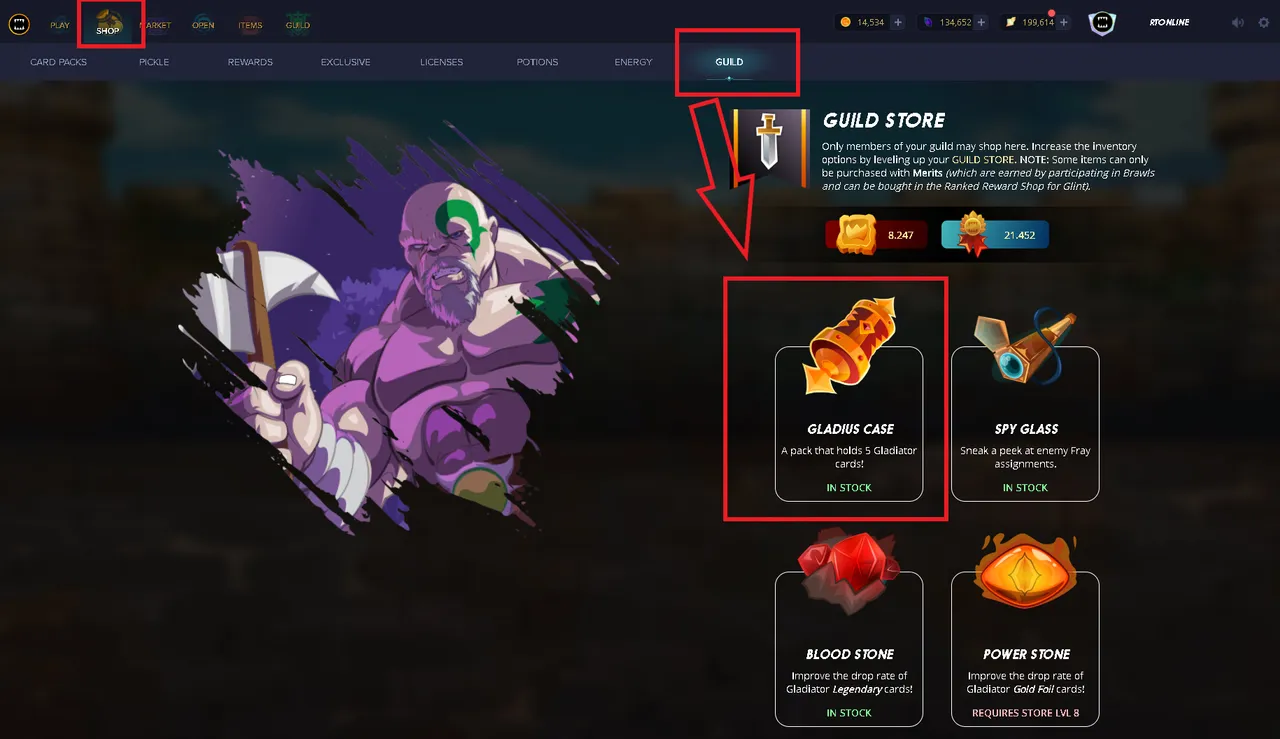Open the player avatar shield icon
This screenshot has height=739, width=1280.
pos(1101,23)
